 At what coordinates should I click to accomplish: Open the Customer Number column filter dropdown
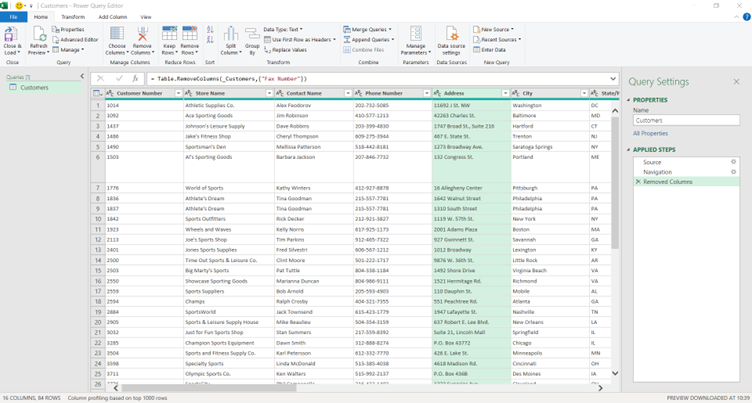click(x=178, y=94)
